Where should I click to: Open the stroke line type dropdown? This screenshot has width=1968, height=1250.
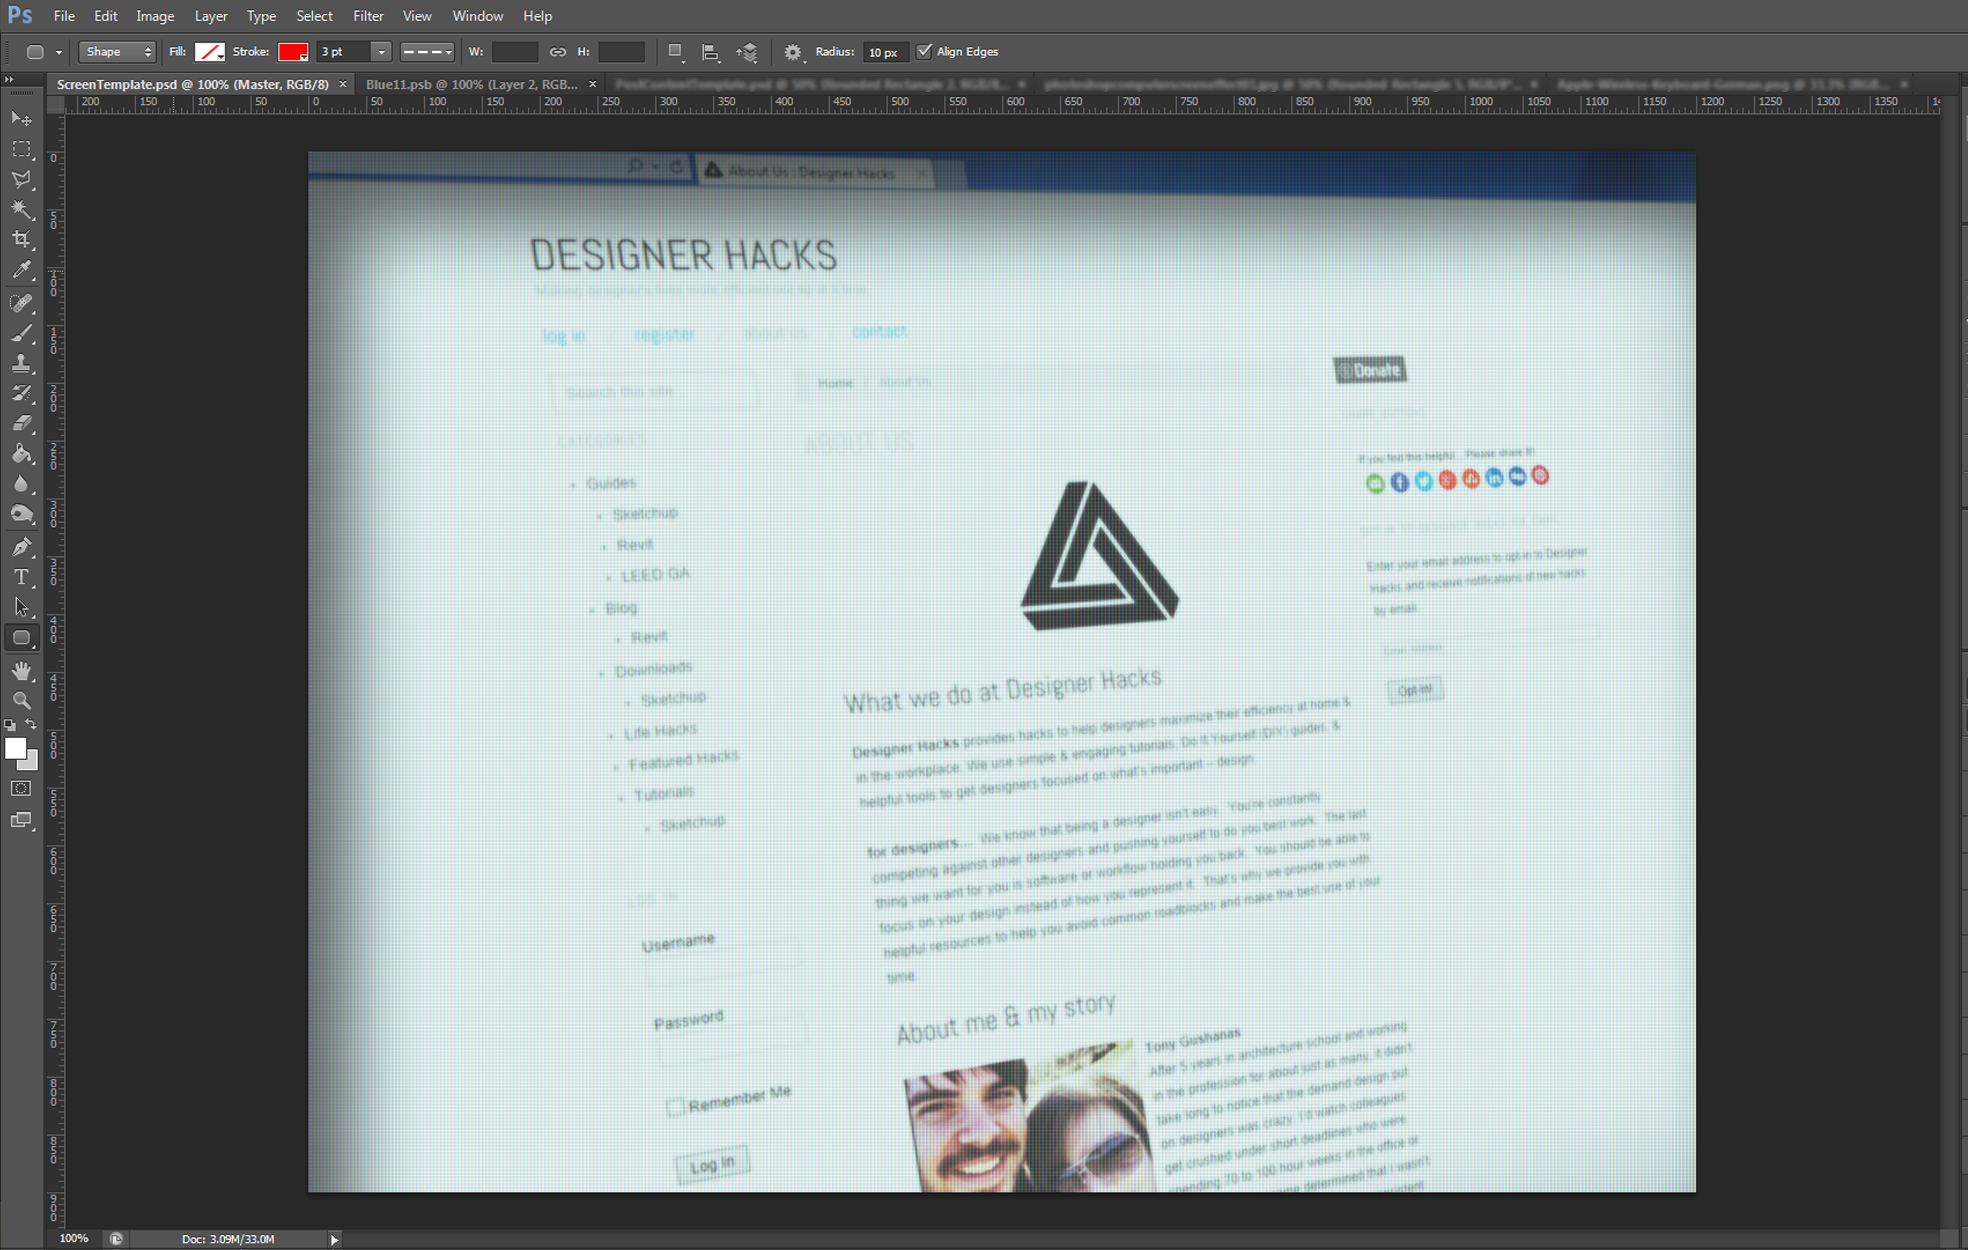[x=427, y=52]
